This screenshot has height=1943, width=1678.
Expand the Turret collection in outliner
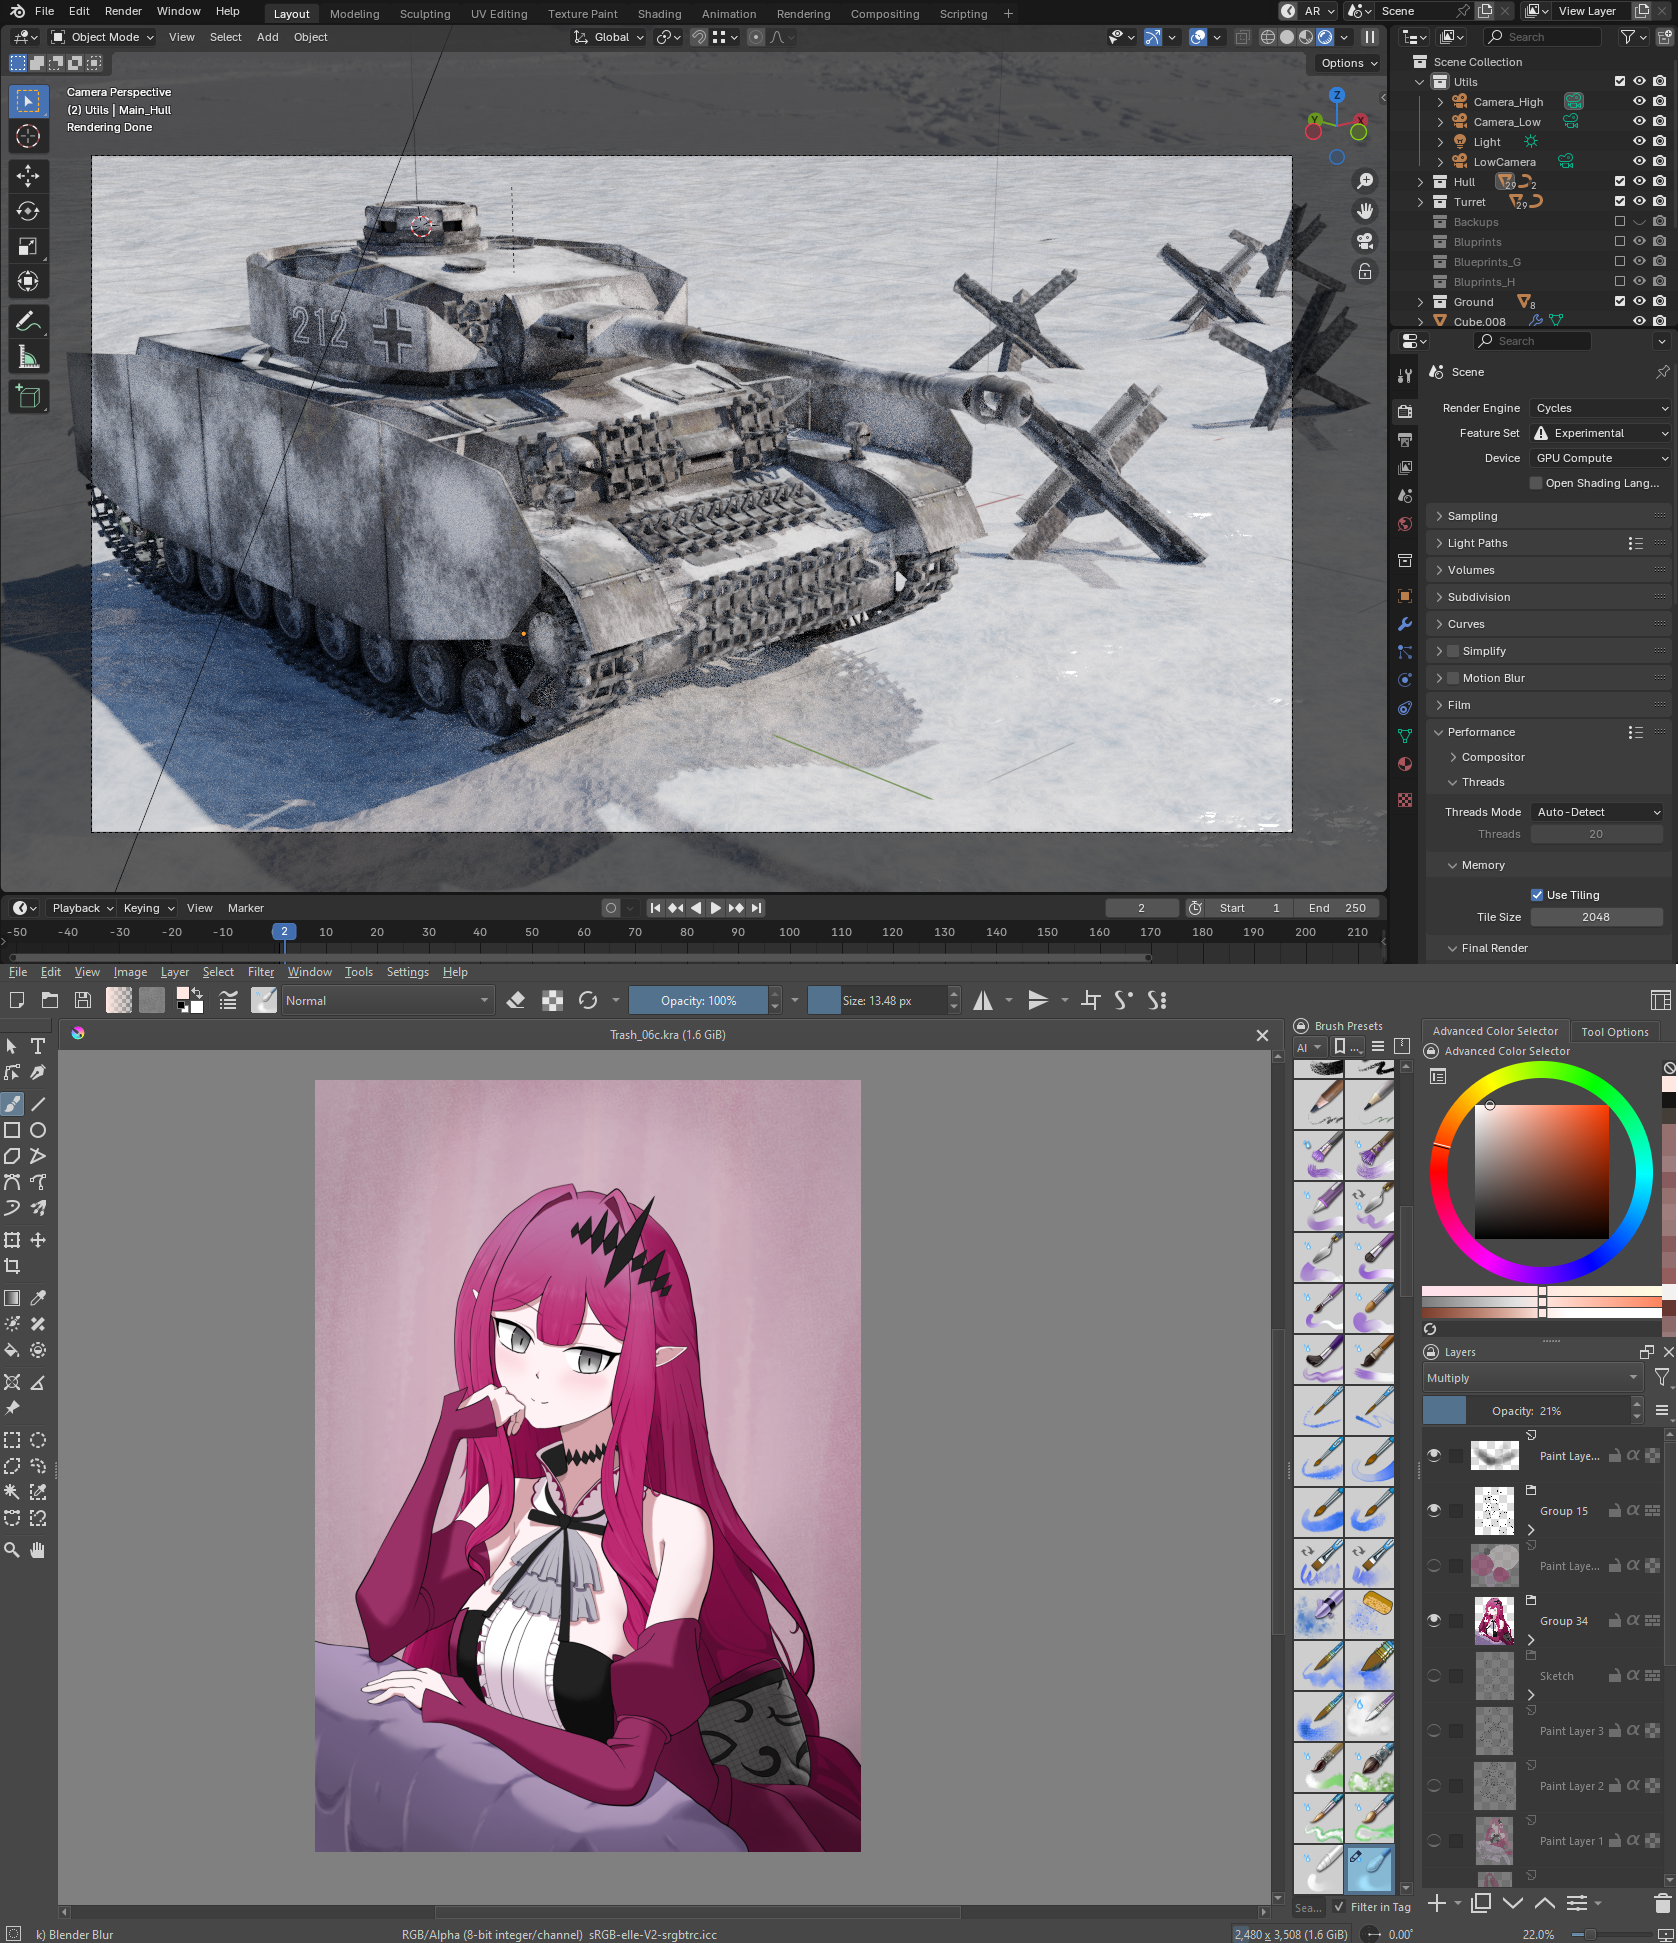[x=1420, y=202]
